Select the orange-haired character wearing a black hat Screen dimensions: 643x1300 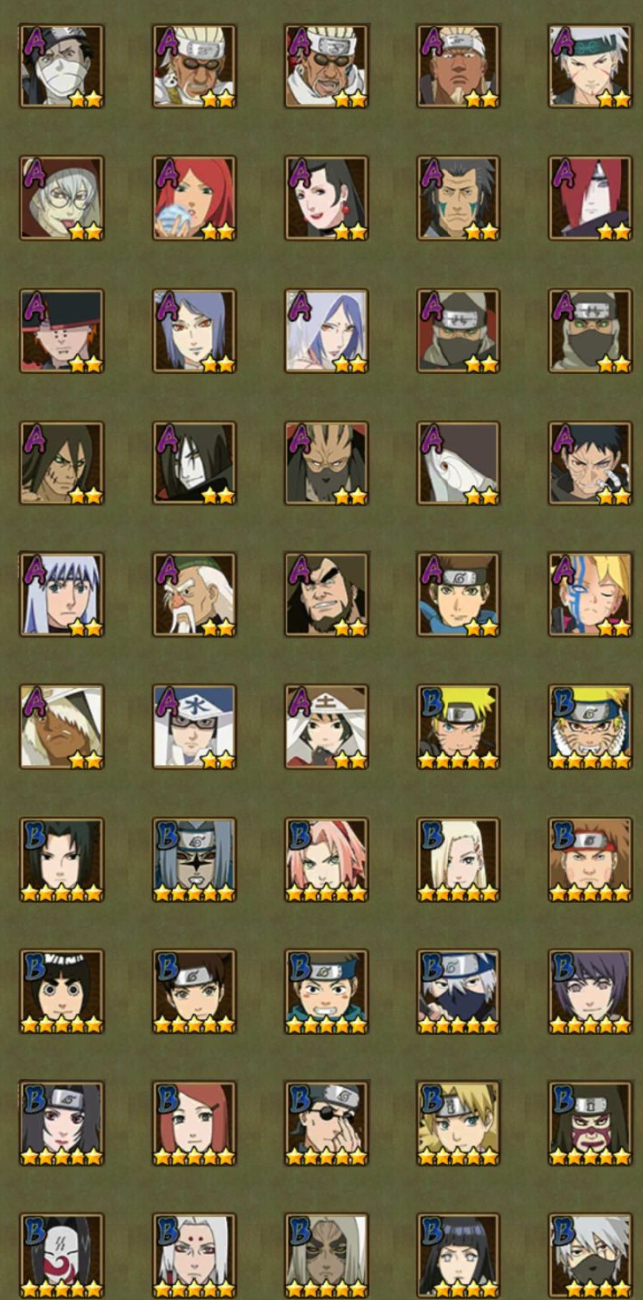(x=61, y=331)
